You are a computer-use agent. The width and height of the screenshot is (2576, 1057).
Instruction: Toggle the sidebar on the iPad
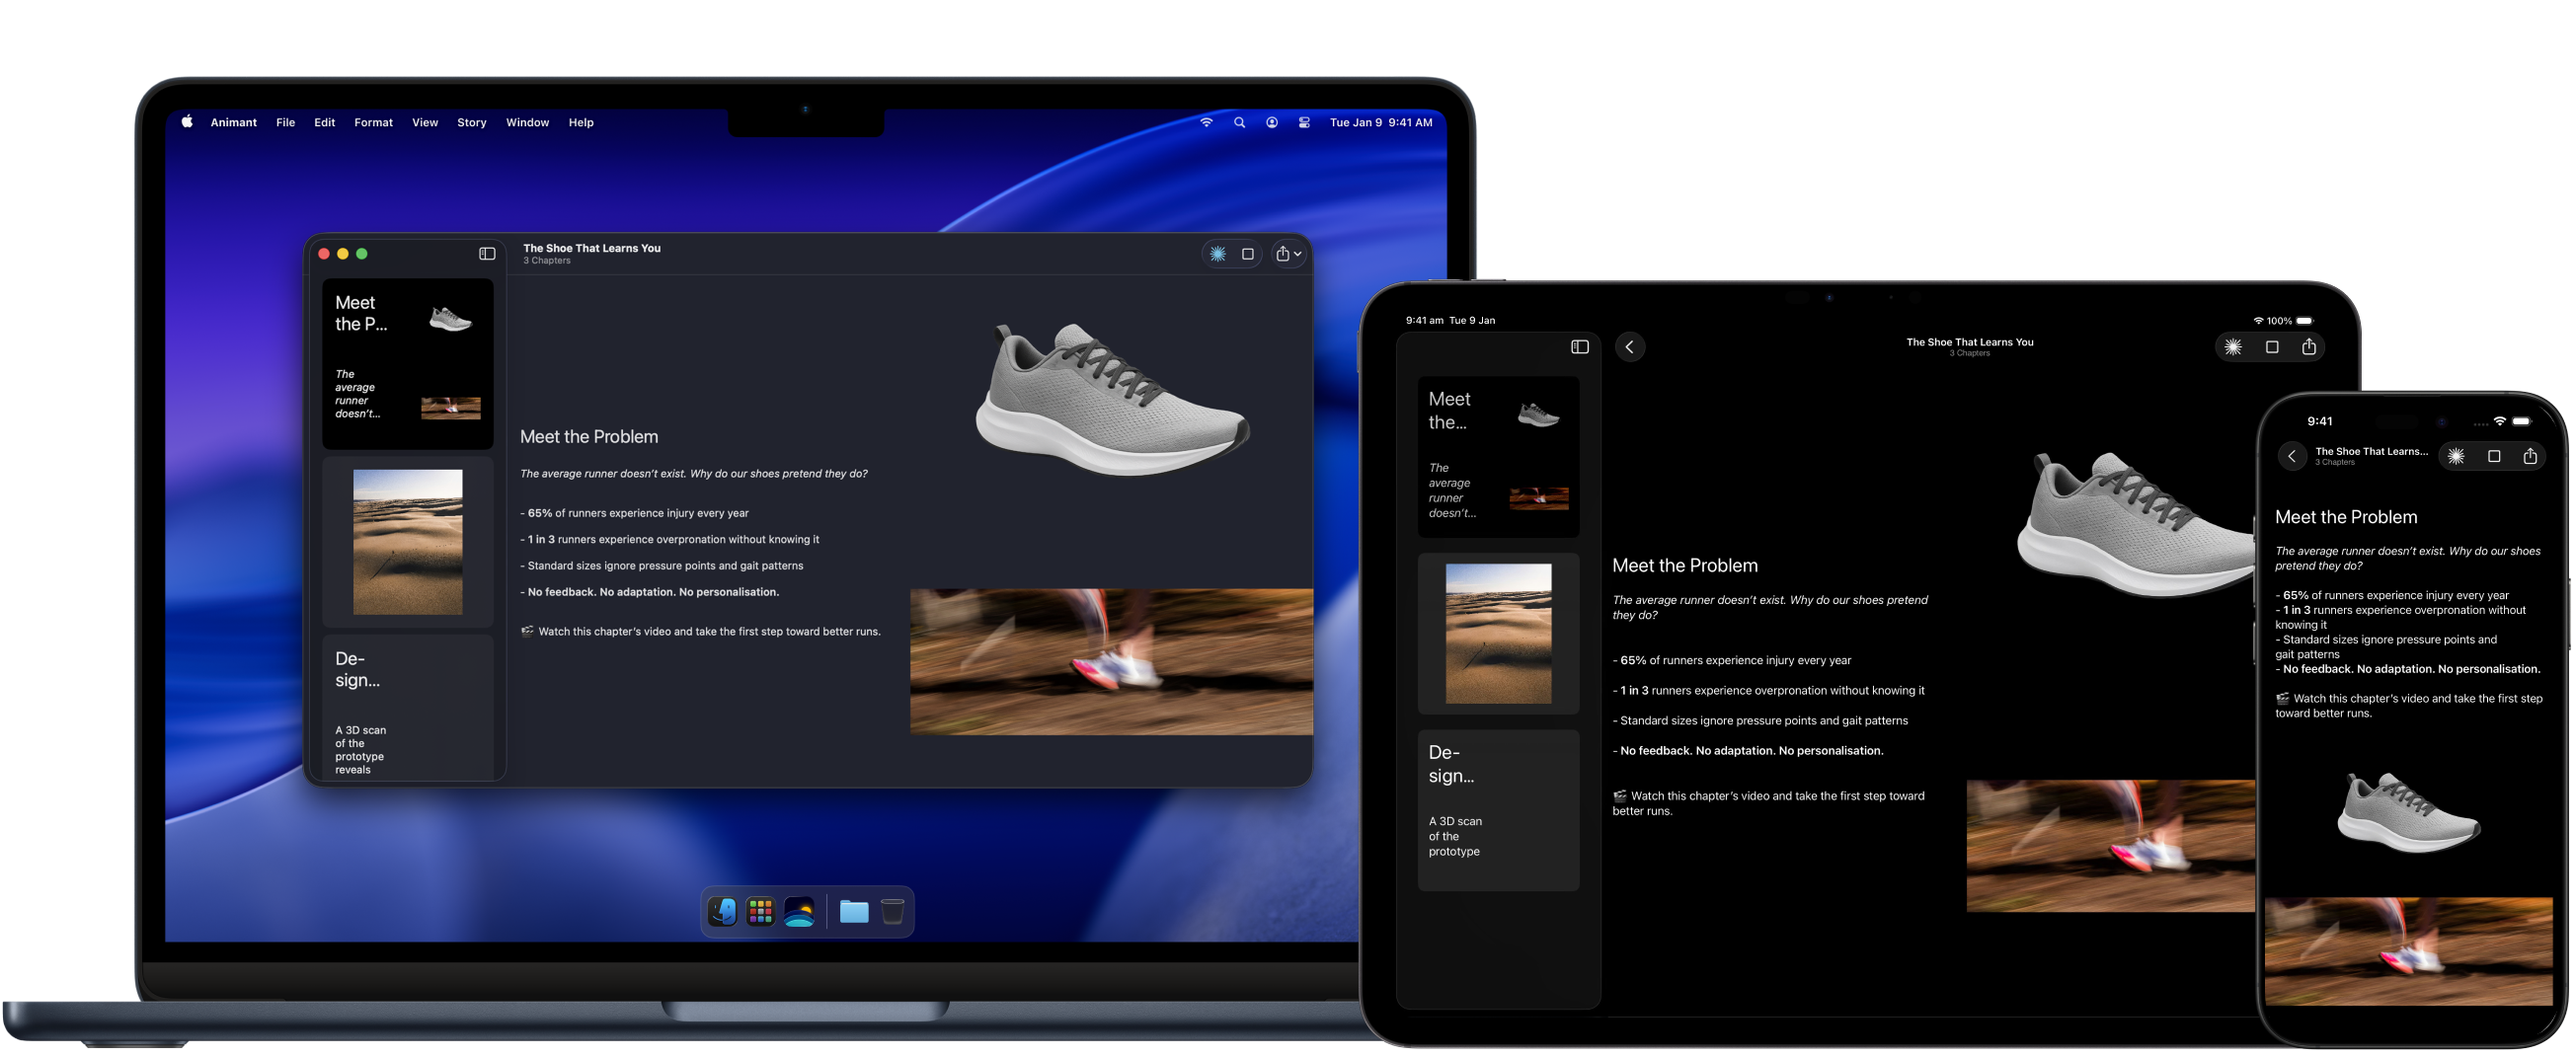tap(1579, 347)
